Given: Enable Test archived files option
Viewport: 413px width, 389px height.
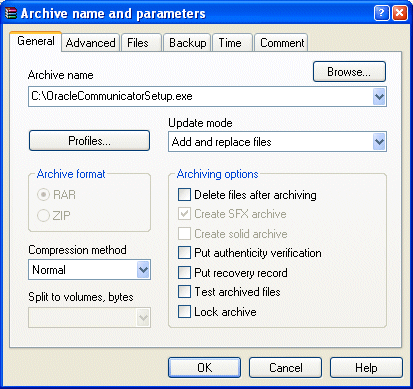Looking at the screenshot, I should point(184,292).
